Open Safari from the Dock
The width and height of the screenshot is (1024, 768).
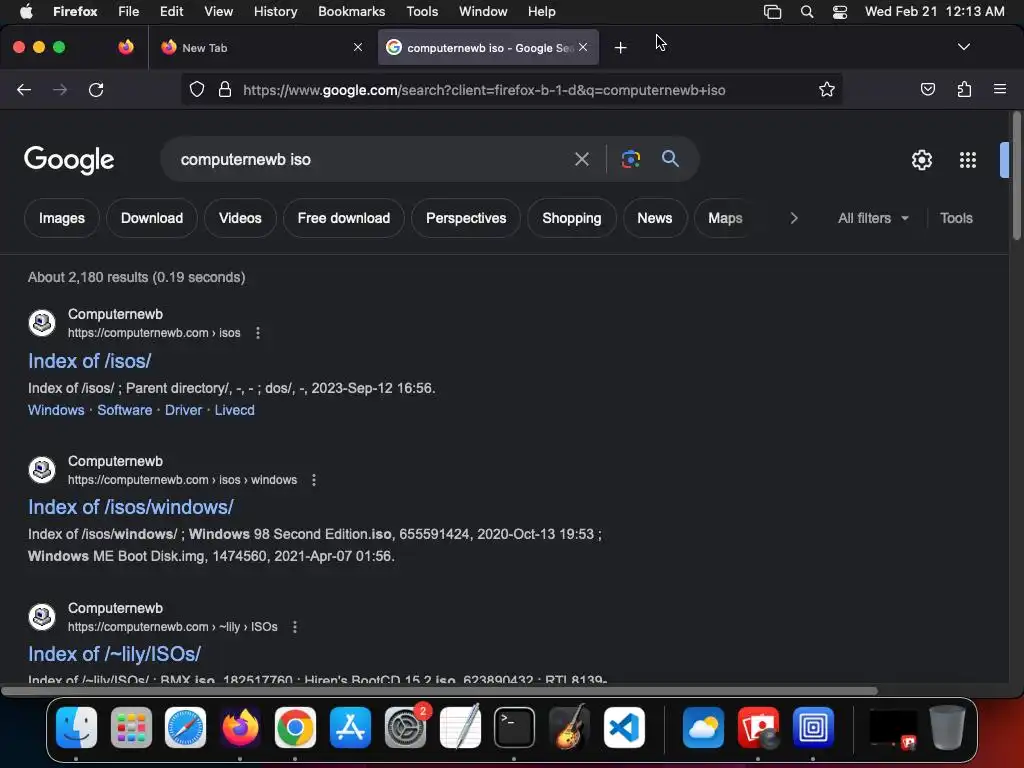pyautogui.click(x=185, y=728)
